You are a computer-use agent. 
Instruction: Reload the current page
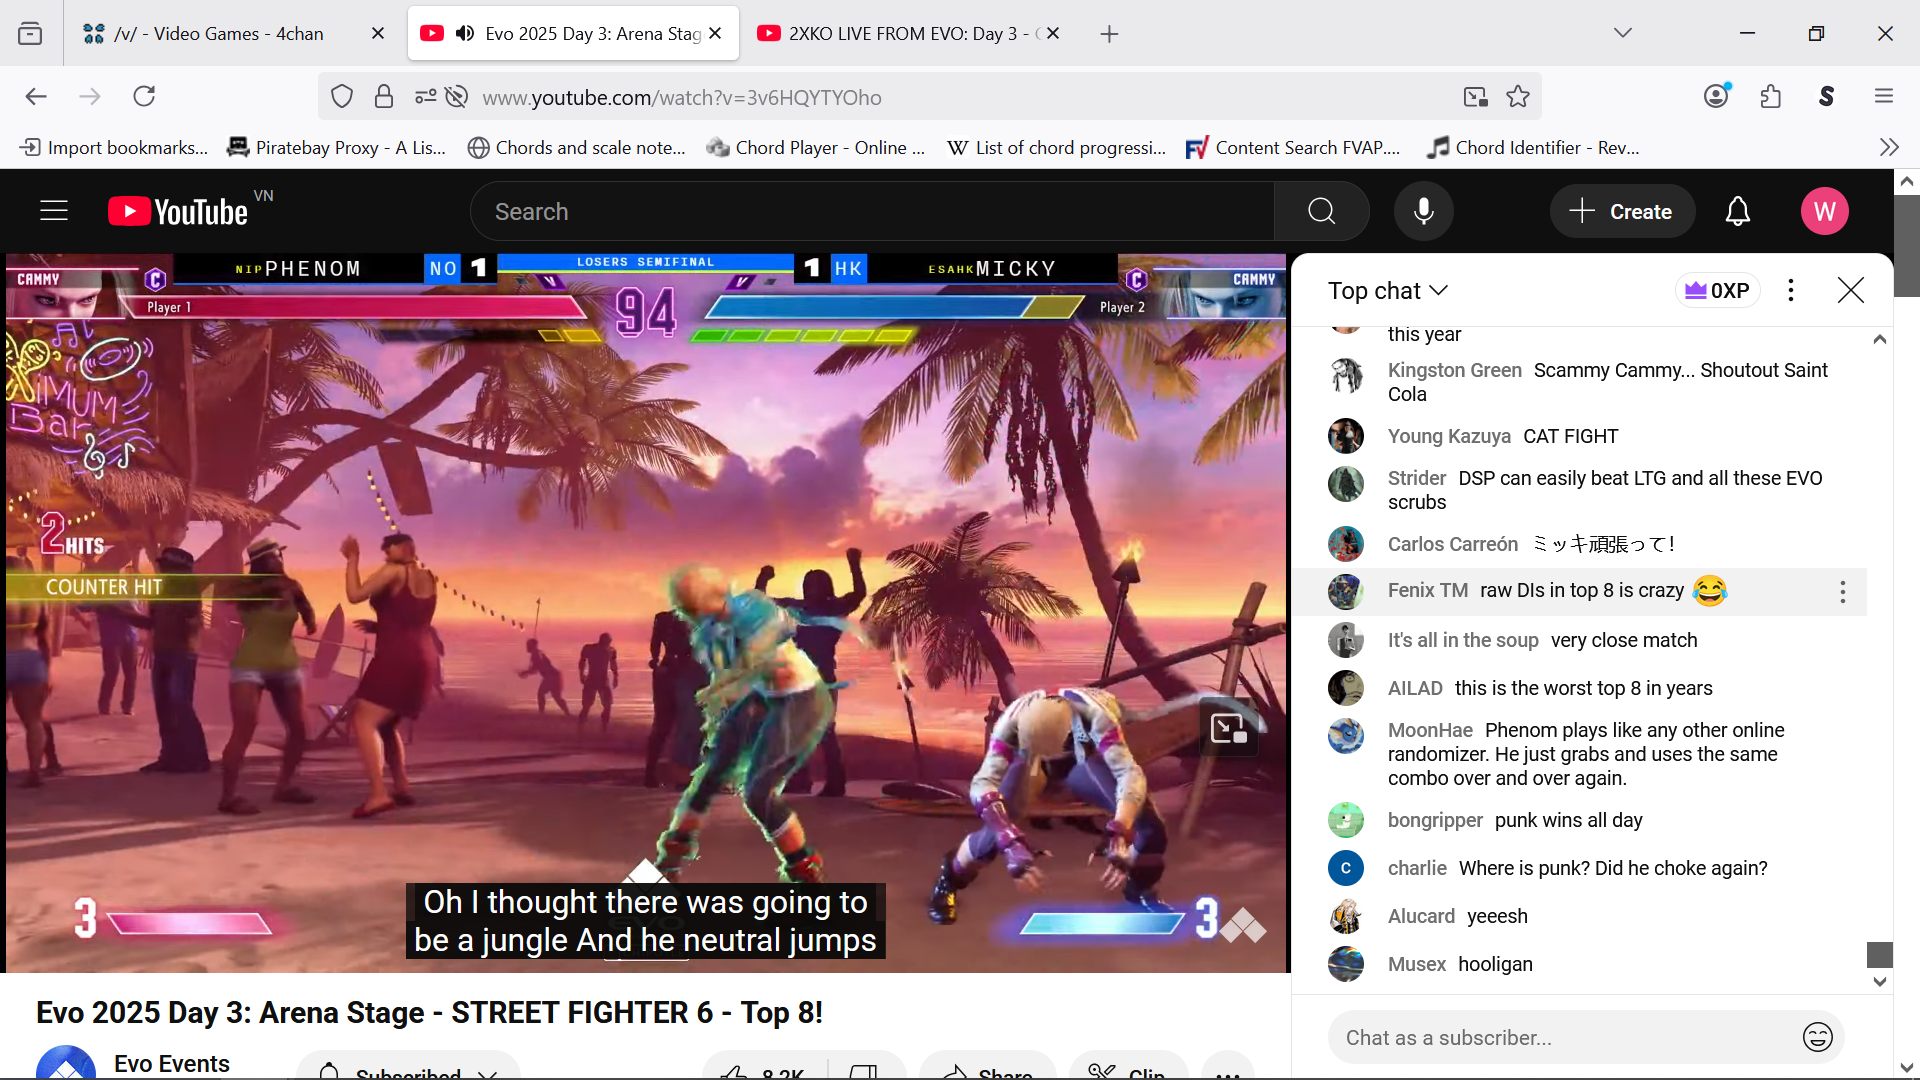pos(144,96)
